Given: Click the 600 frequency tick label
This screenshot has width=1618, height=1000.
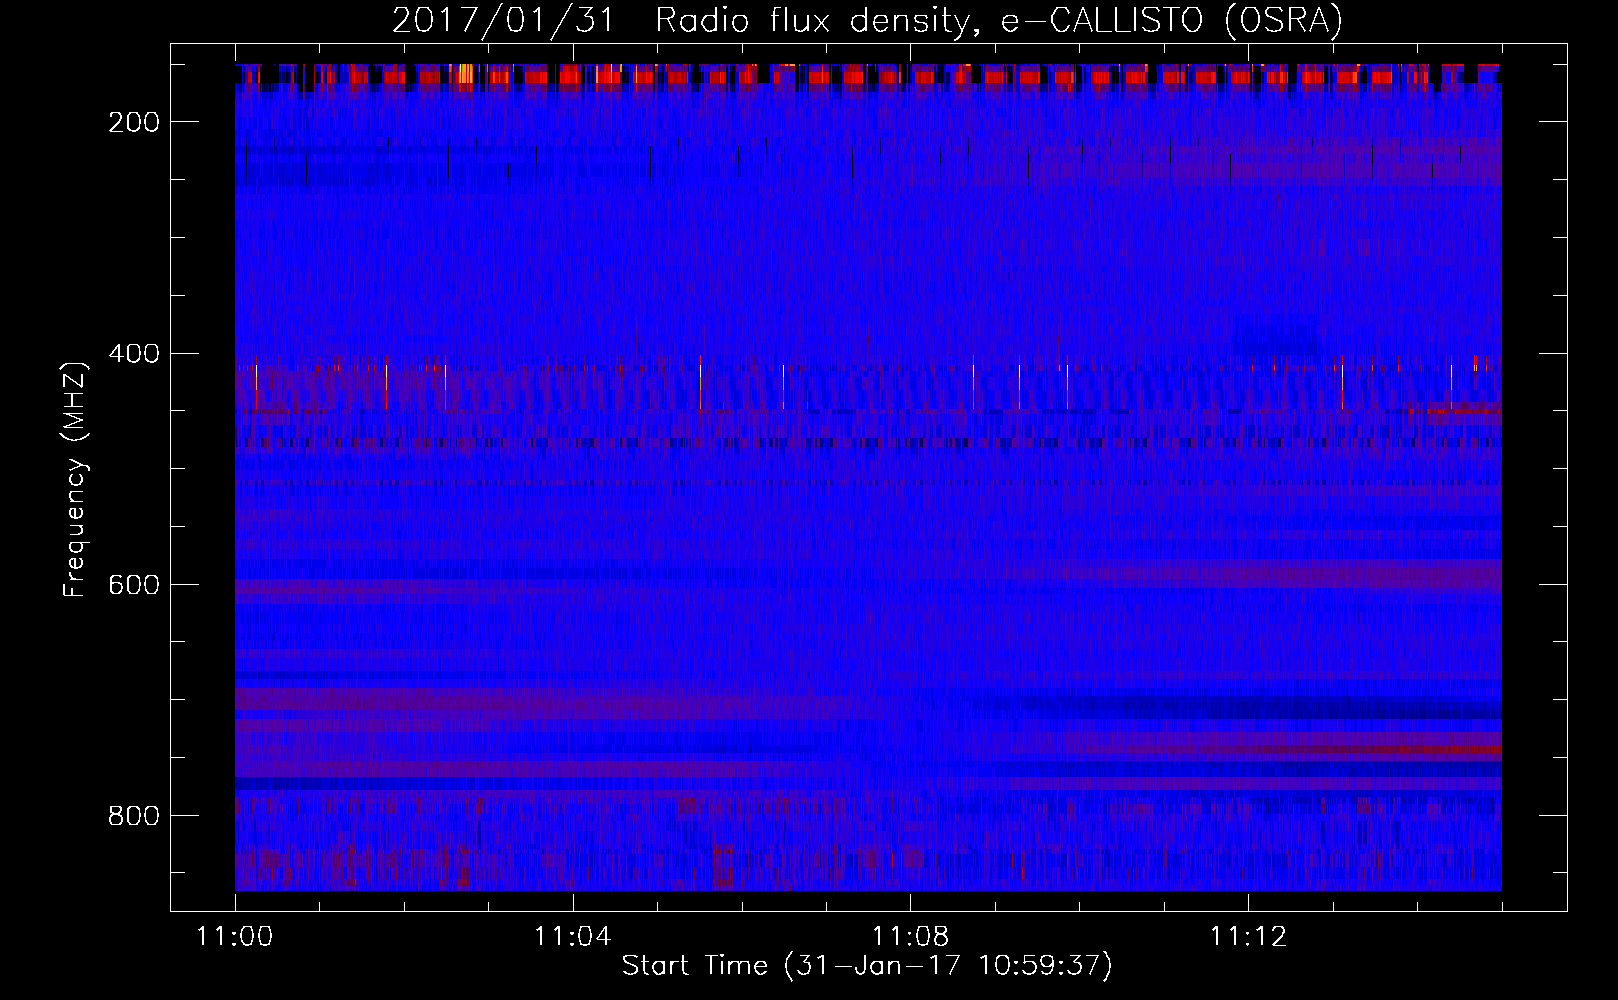Looking at the screenshot, I should tap(134, 585).
